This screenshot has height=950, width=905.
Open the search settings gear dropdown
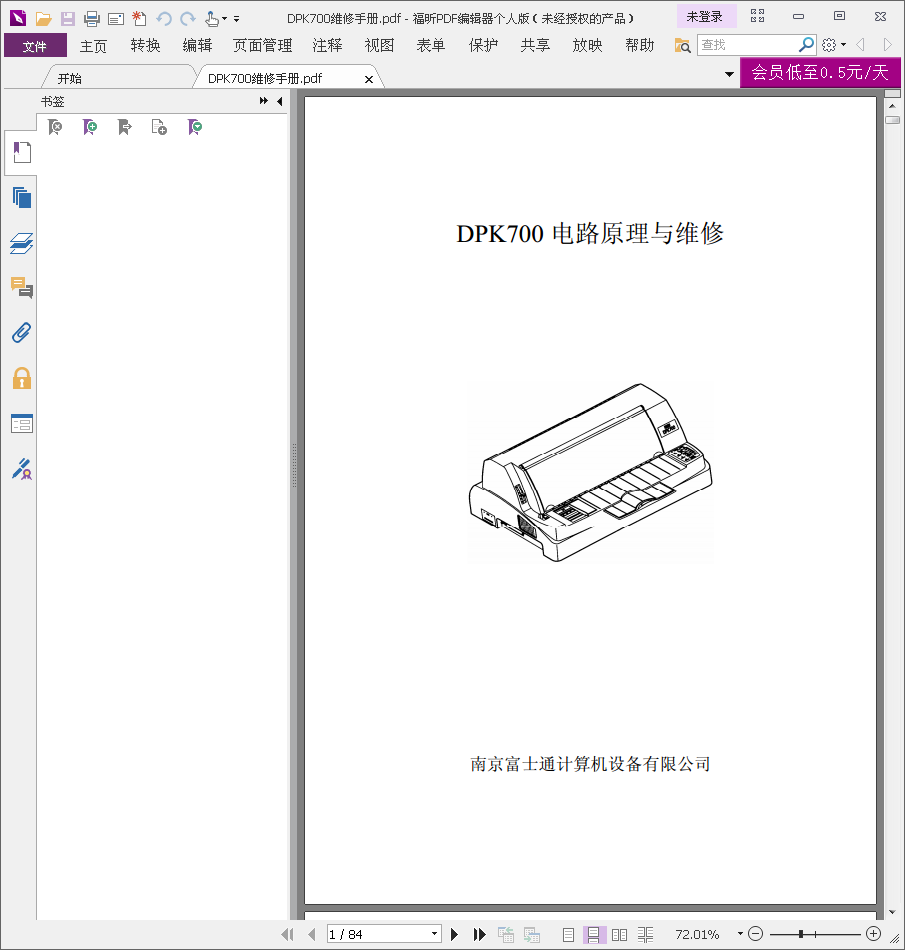click(x=834, y=45)
